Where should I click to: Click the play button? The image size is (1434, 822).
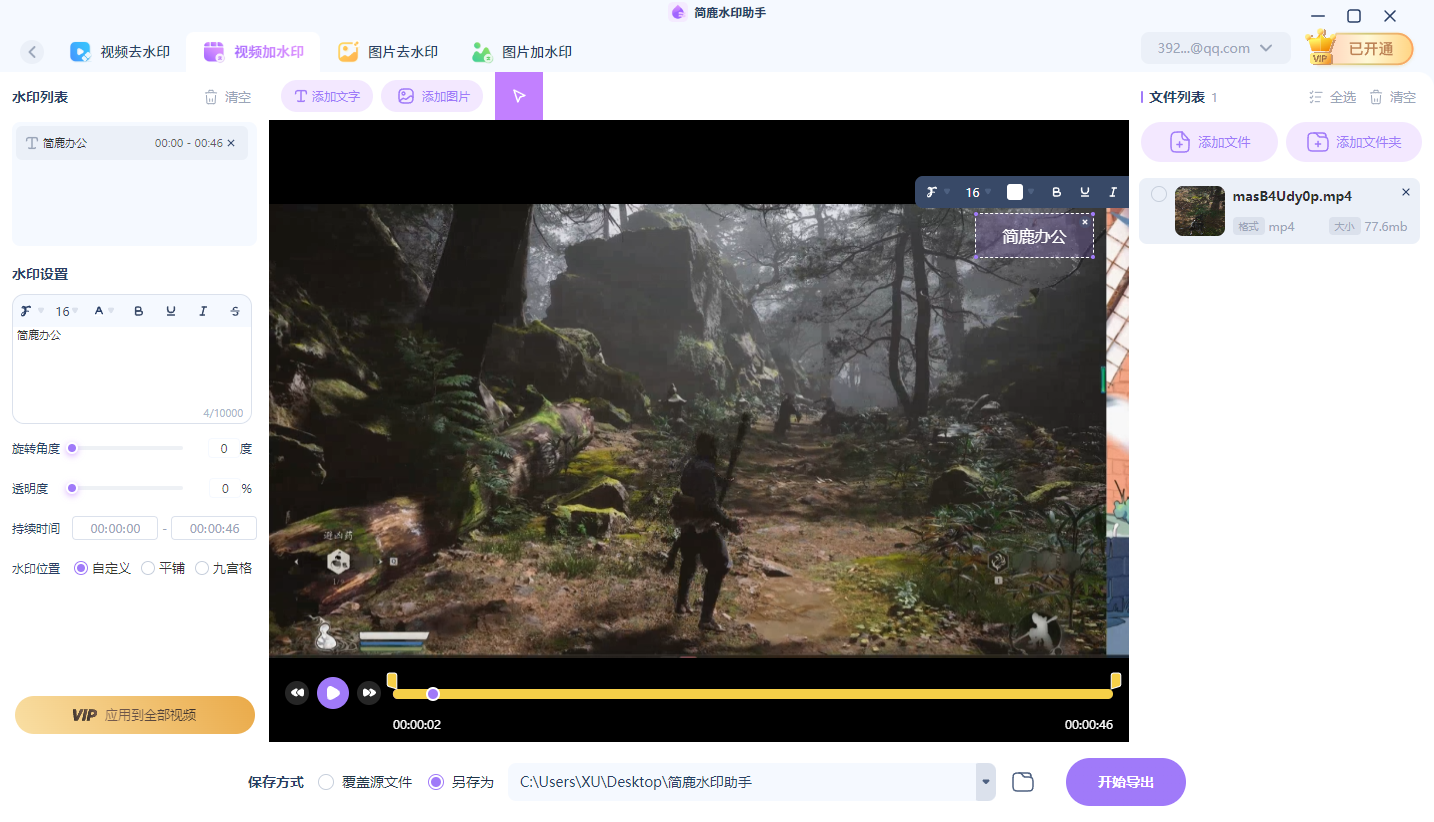coord(333,692)
